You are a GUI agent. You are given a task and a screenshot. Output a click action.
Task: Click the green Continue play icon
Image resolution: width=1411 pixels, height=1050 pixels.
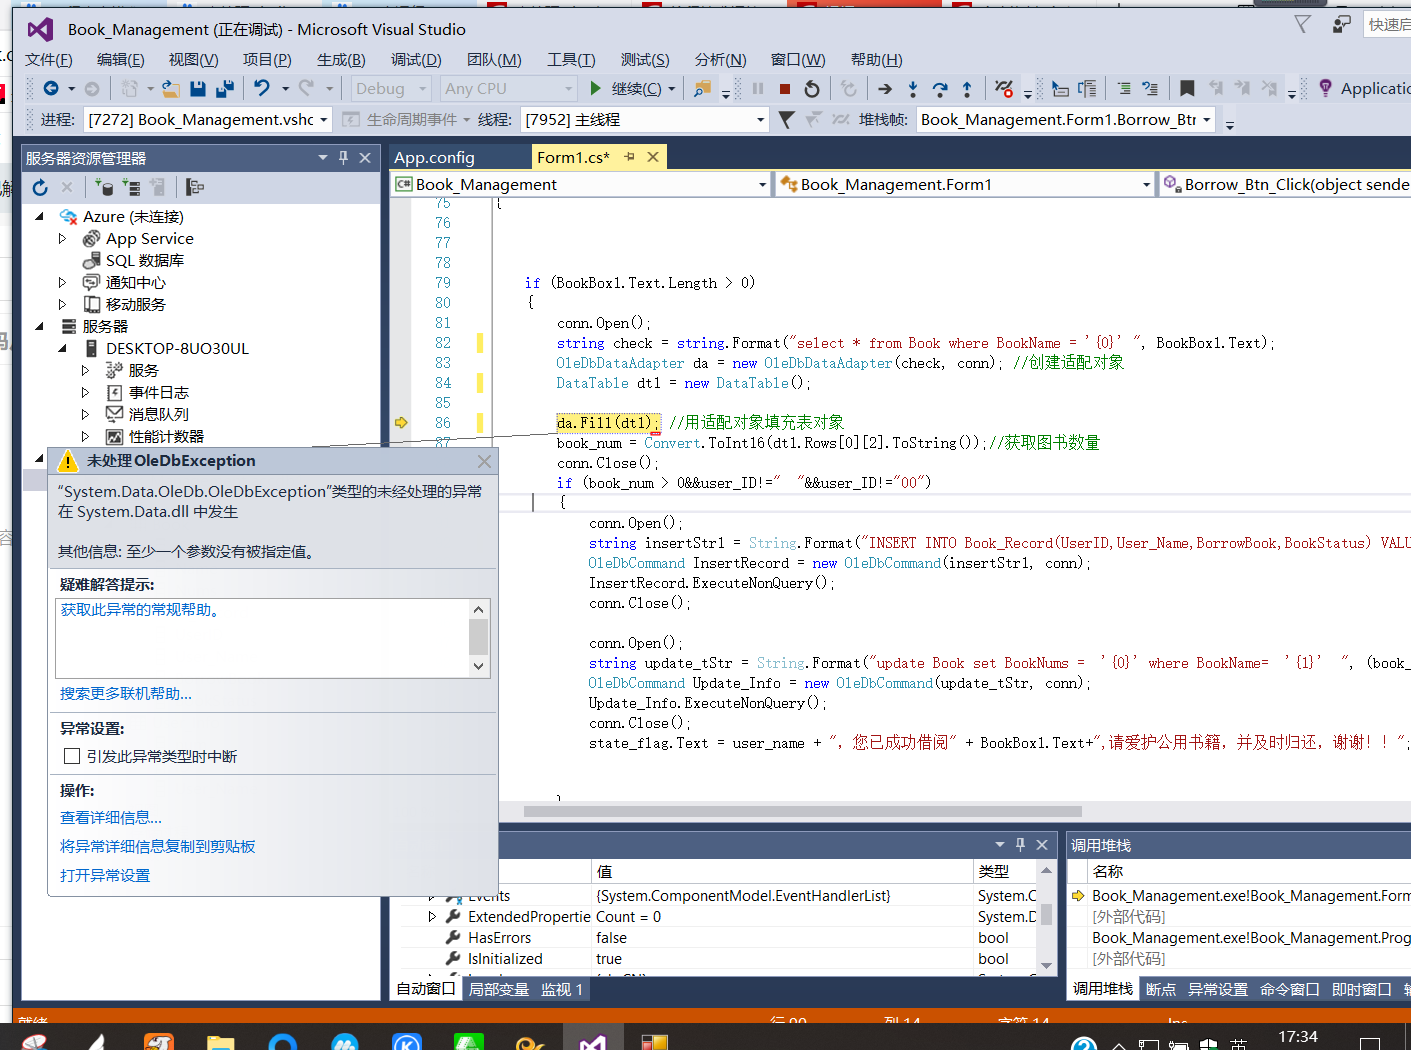[x=596, y=89]
